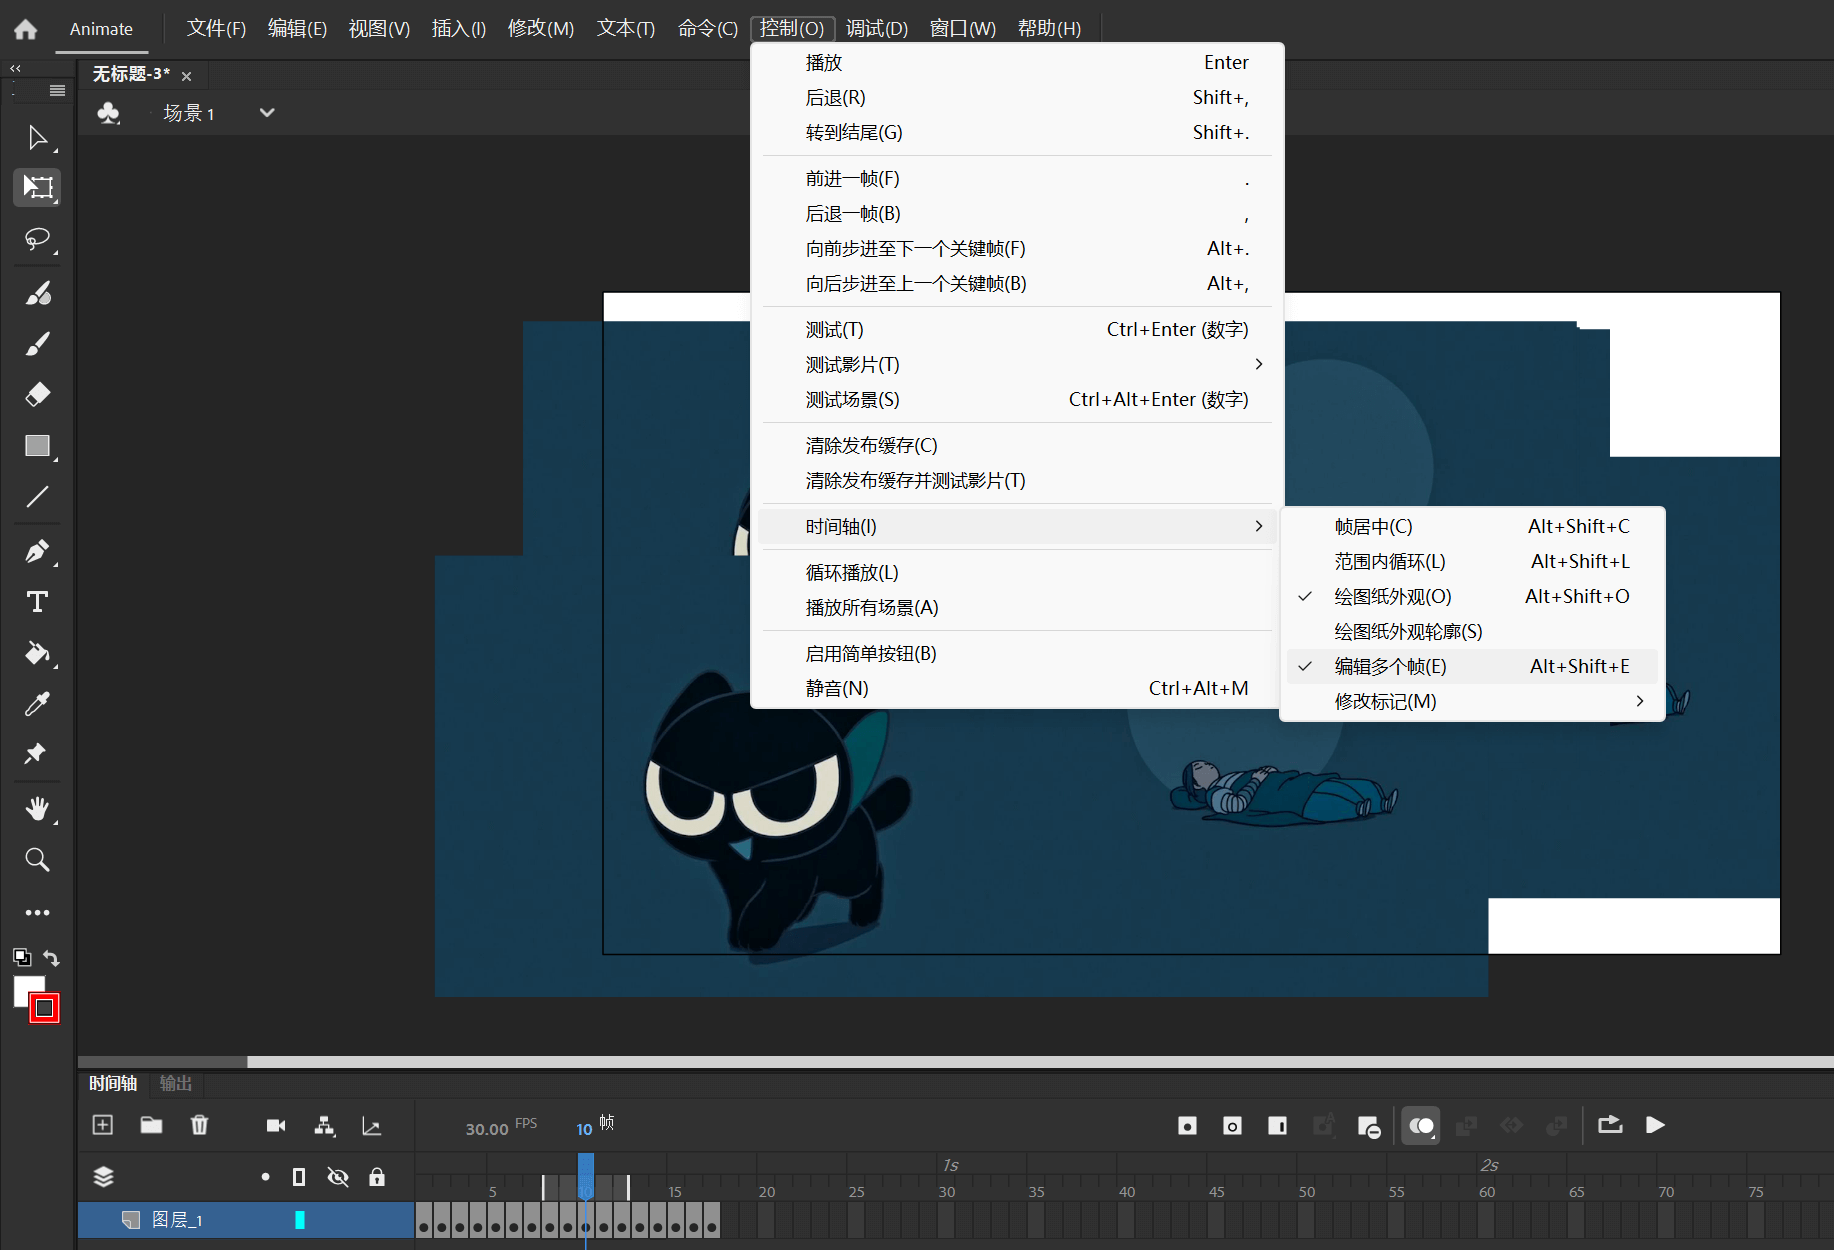Select the Eraser tool
Image resolution: width=1834 pixels, height=1250 pixels.
(x=37, y=394)
